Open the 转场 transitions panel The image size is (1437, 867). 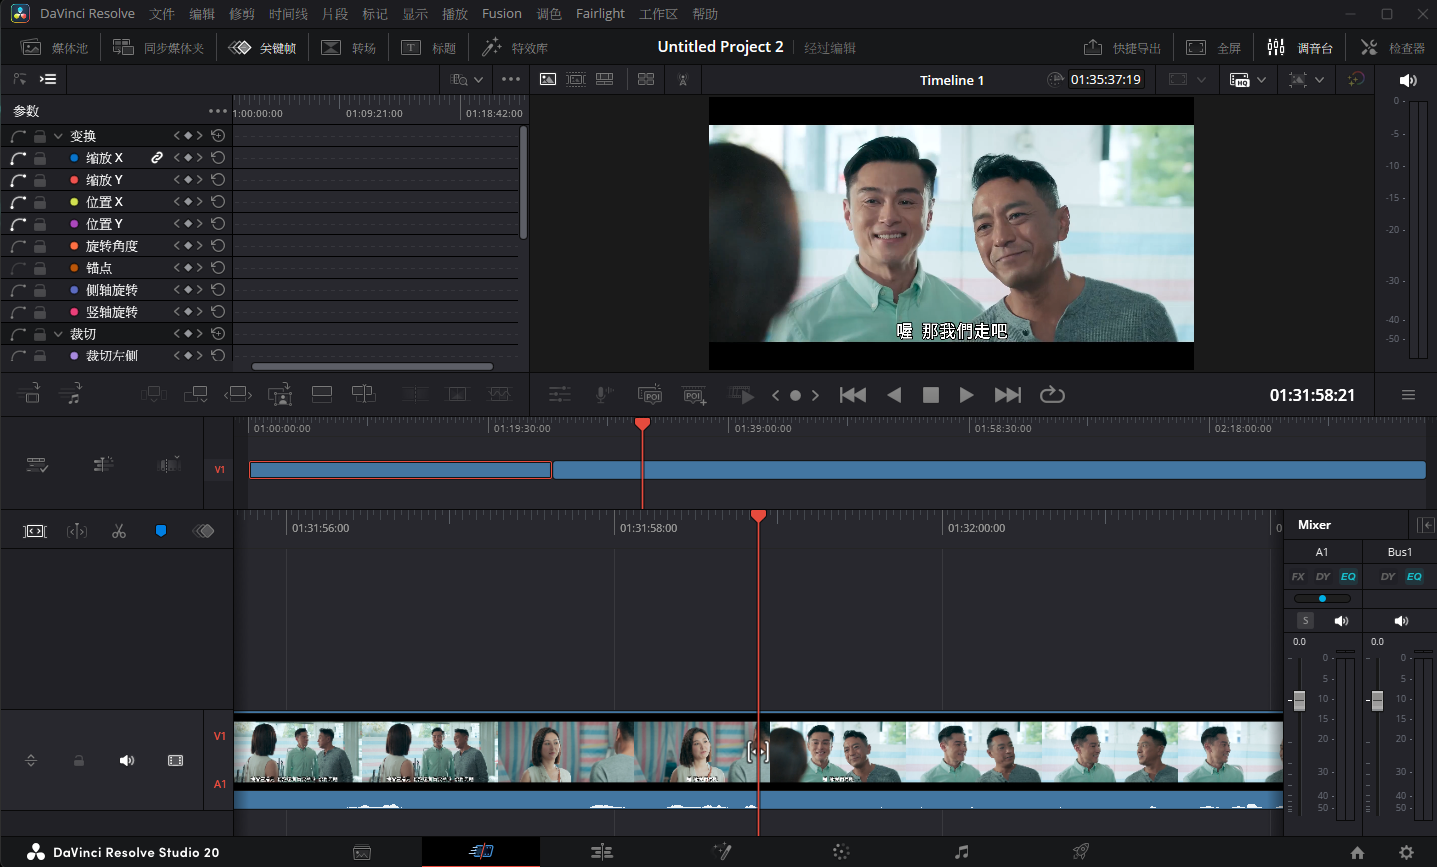[x=348, y=47]
